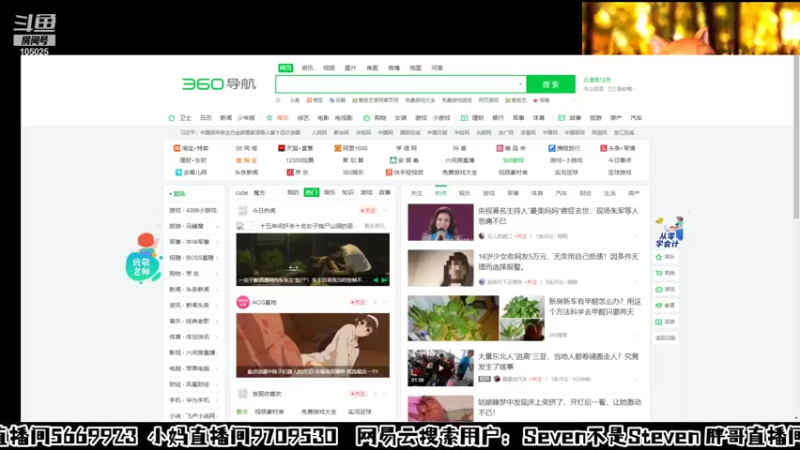The height and width of the screenshot is (450, 800).
Task: Select the 地图 search tab
Action: point(415,68)
